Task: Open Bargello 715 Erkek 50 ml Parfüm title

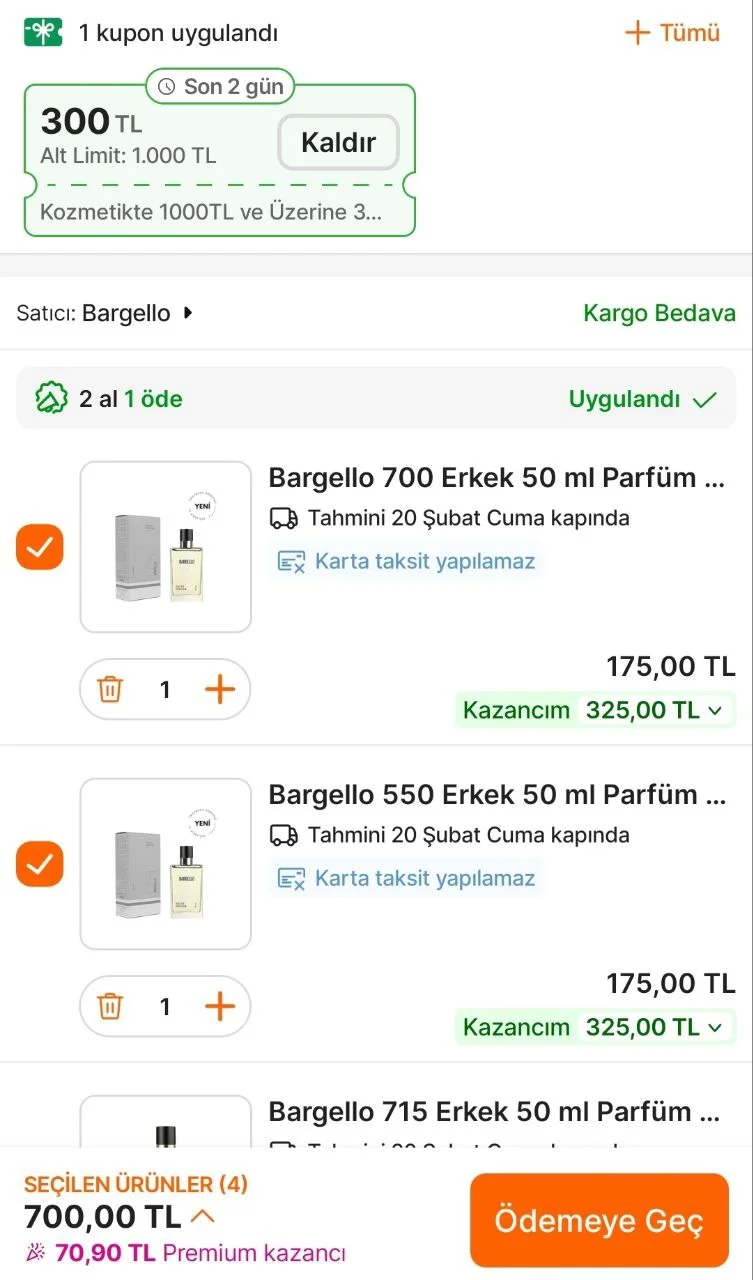Action: pos(495,1112)
